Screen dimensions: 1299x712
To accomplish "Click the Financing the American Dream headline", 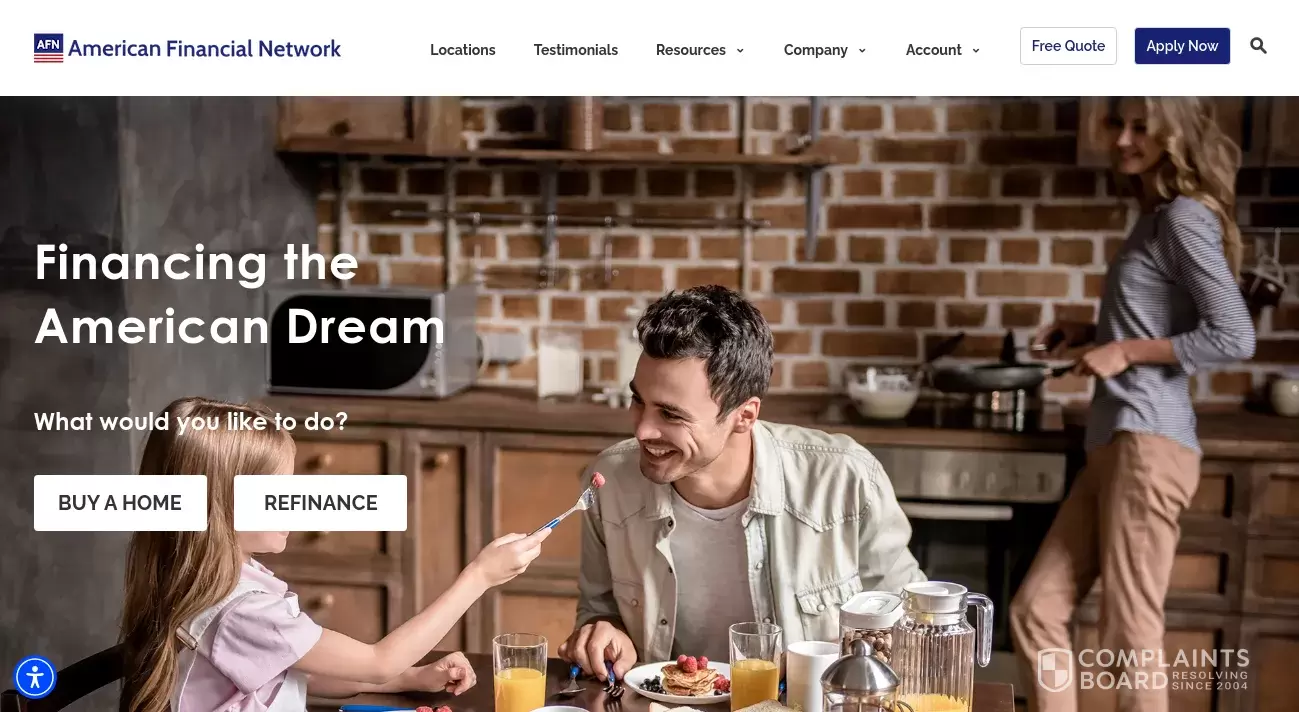I will (x=240, y=294).
